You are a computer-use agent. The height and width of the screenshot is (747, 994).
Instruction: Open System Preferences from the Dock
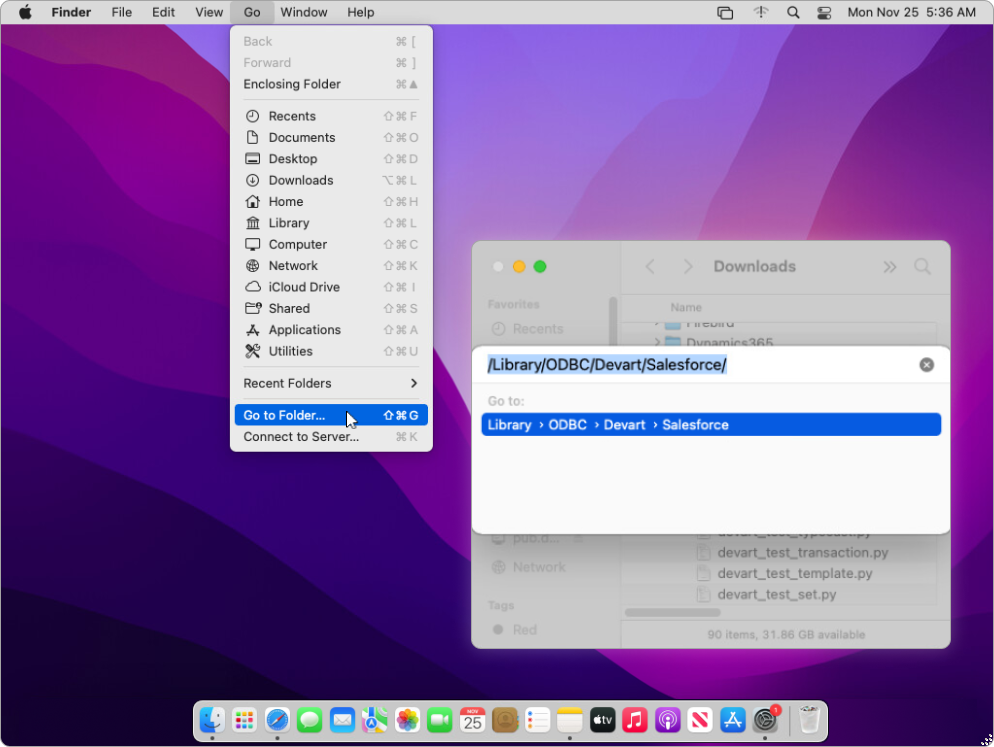(x=766, y=720)
